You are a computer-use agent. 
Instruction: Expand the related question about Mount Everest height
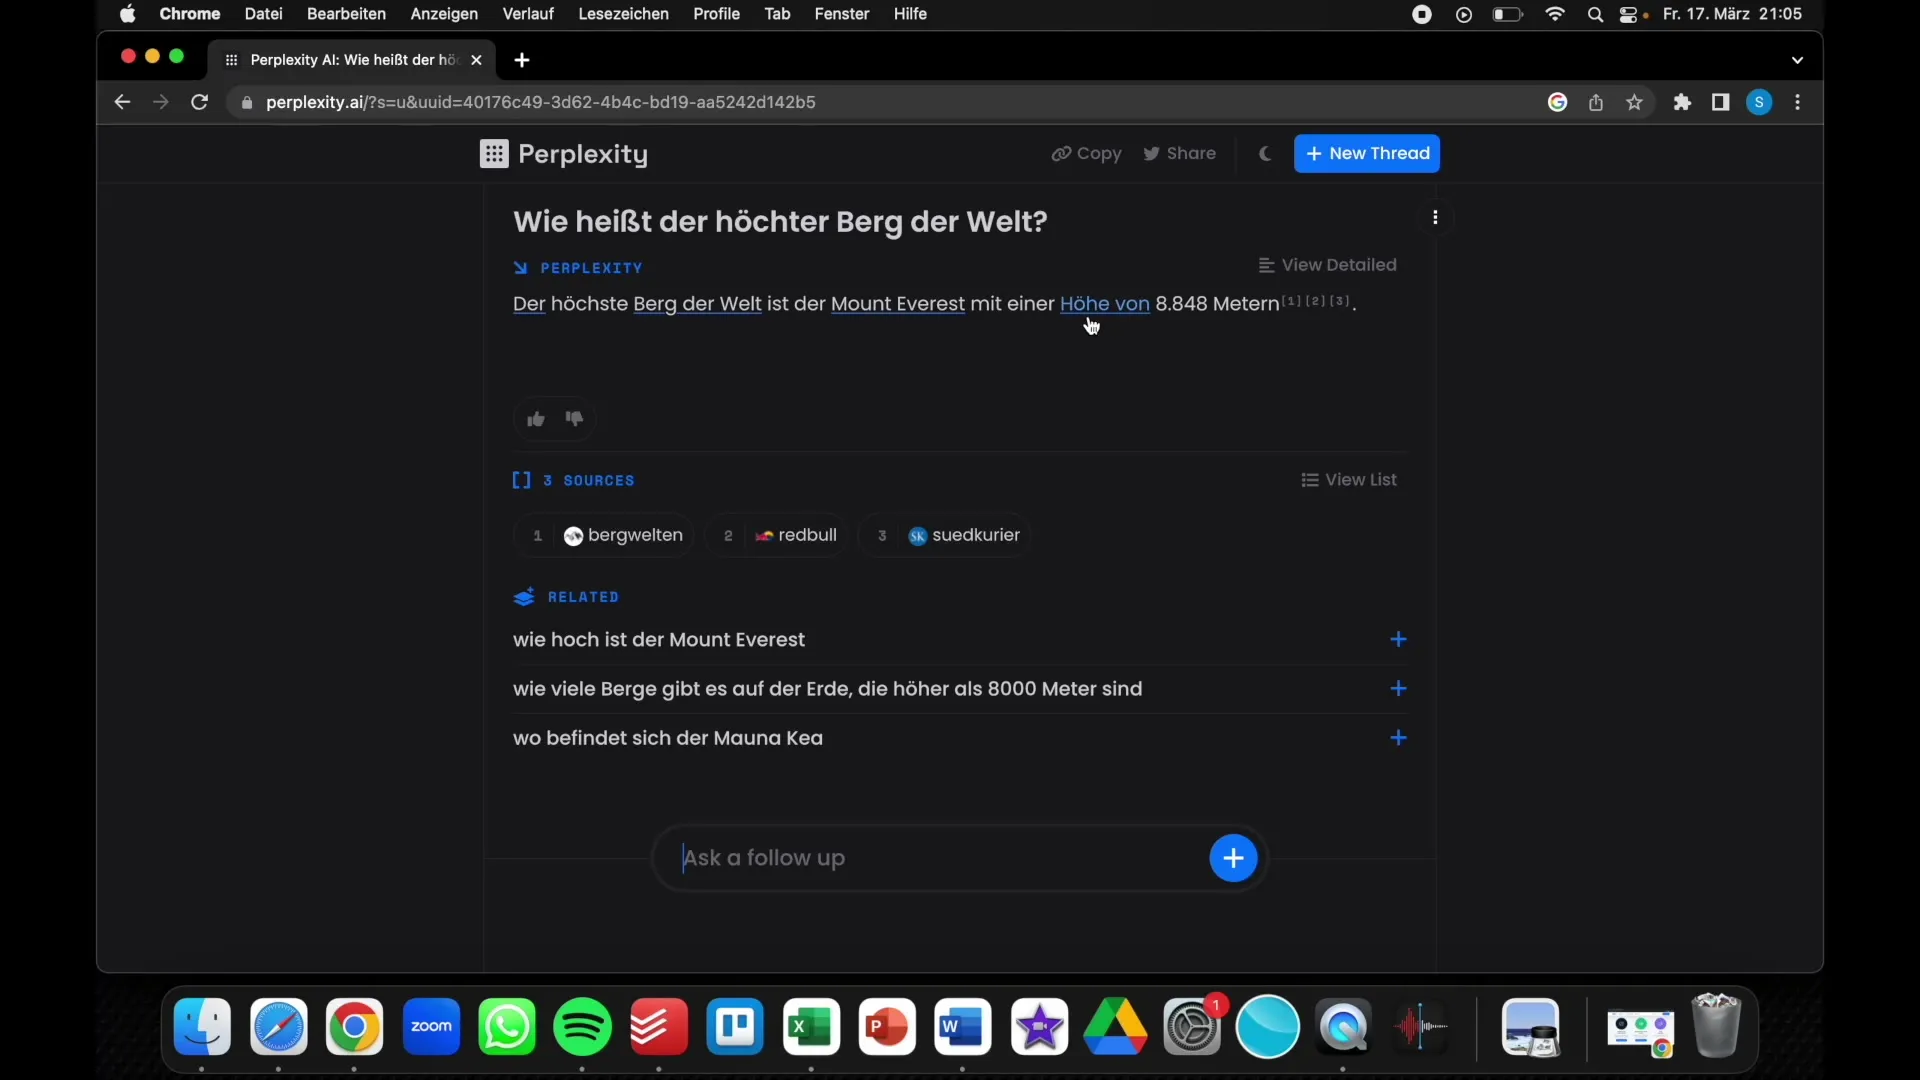point(1396,638)
